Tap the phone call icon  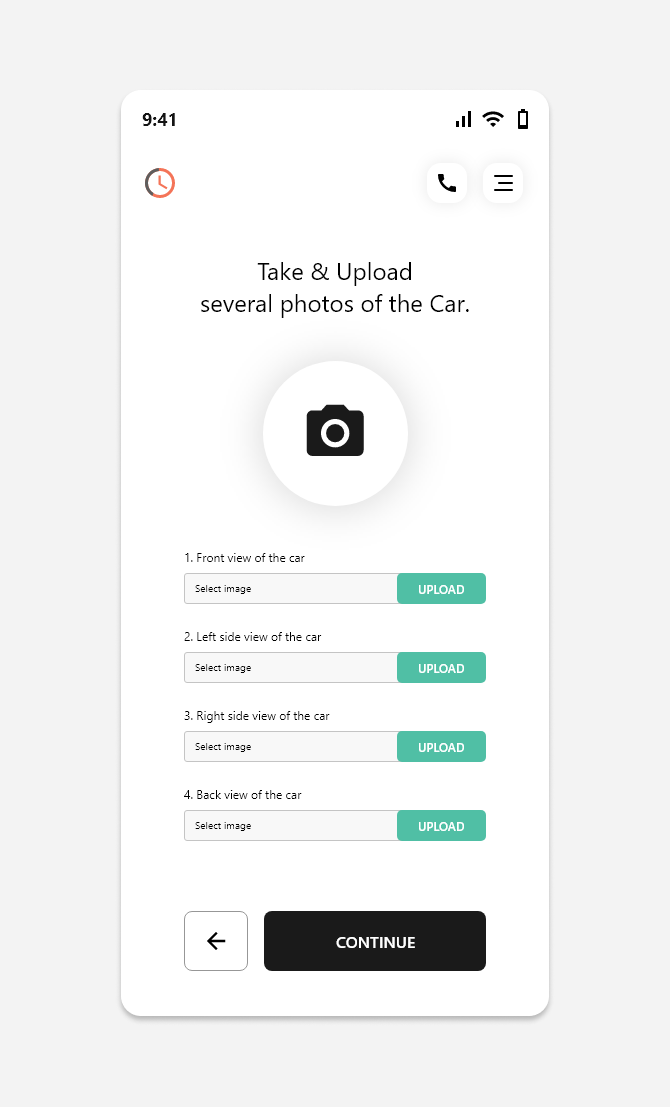coord(447,183)
